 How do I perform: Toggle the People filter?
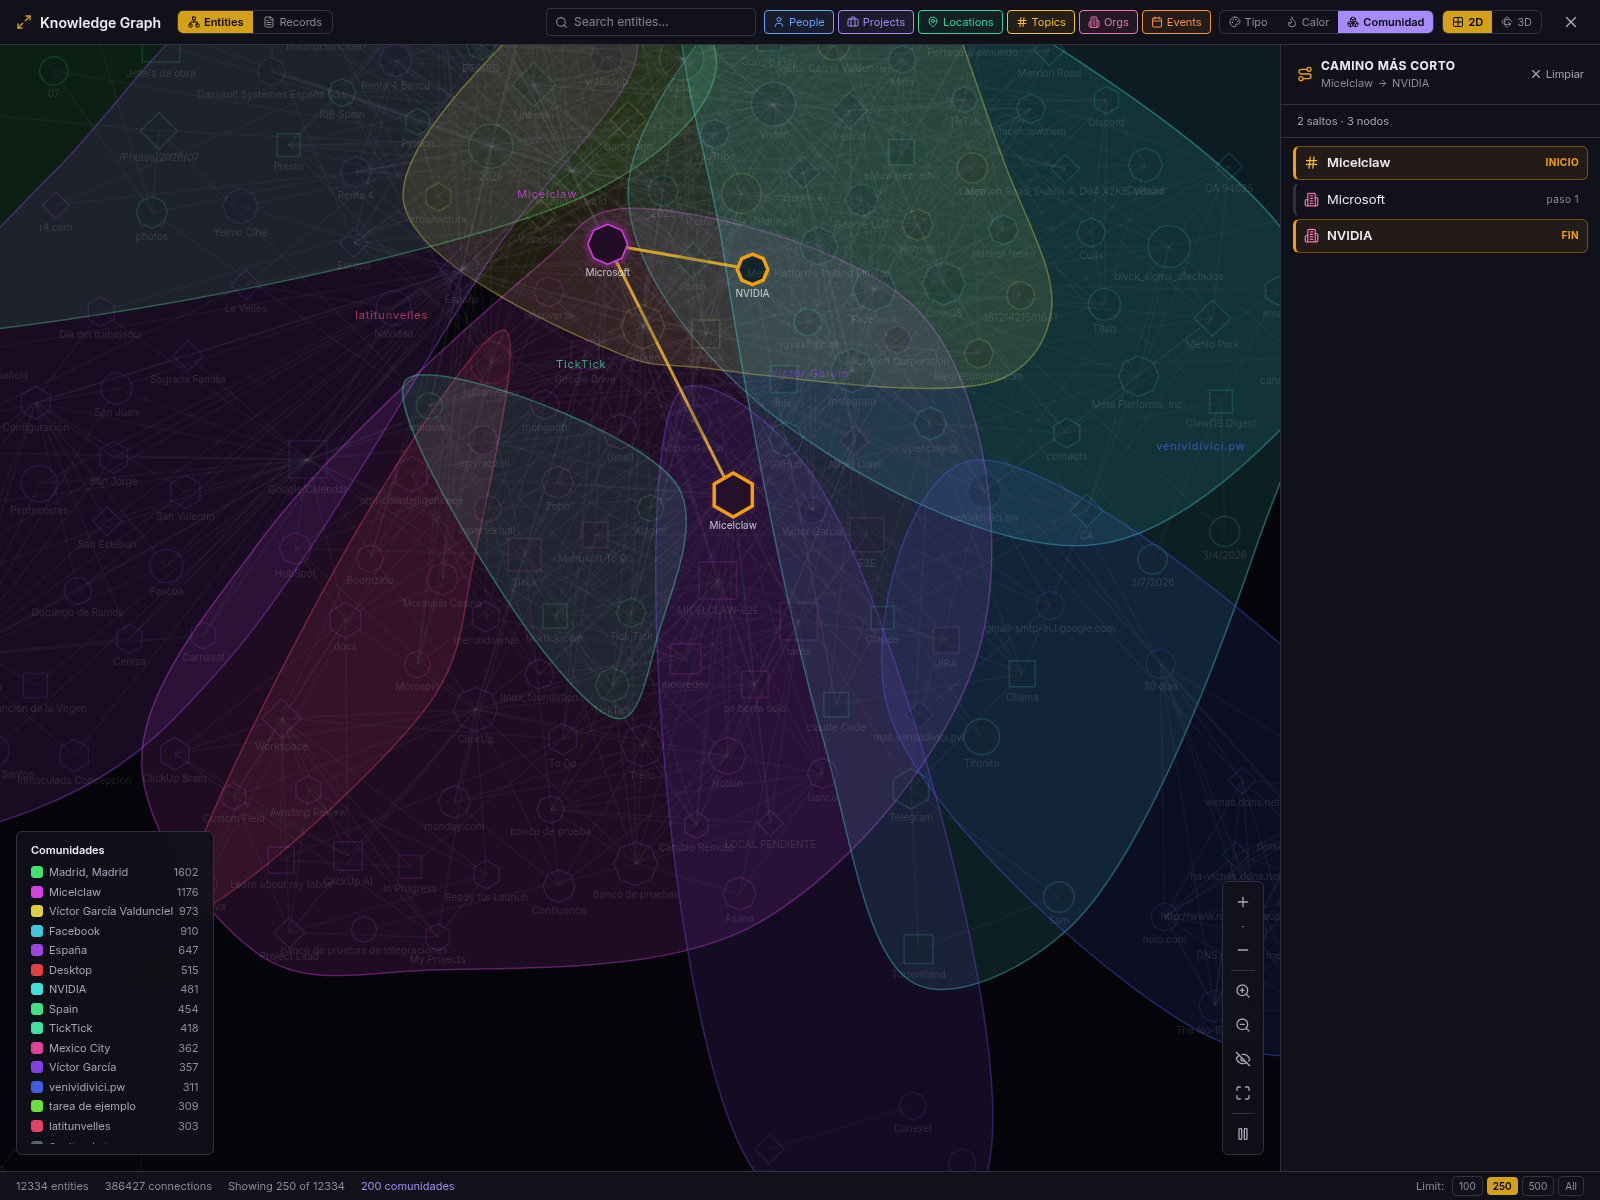point(799,22)
